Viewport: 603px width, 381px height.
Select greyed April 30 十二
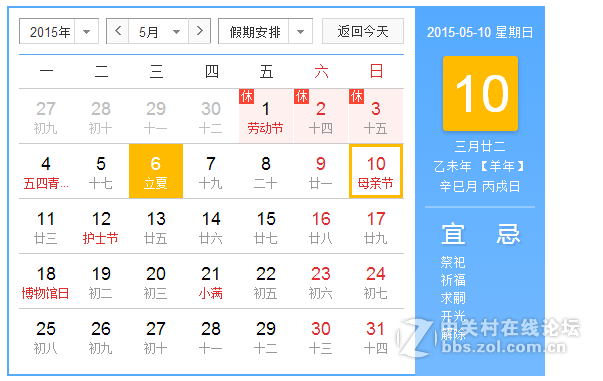pyautogui.click(x=211, y=116)
